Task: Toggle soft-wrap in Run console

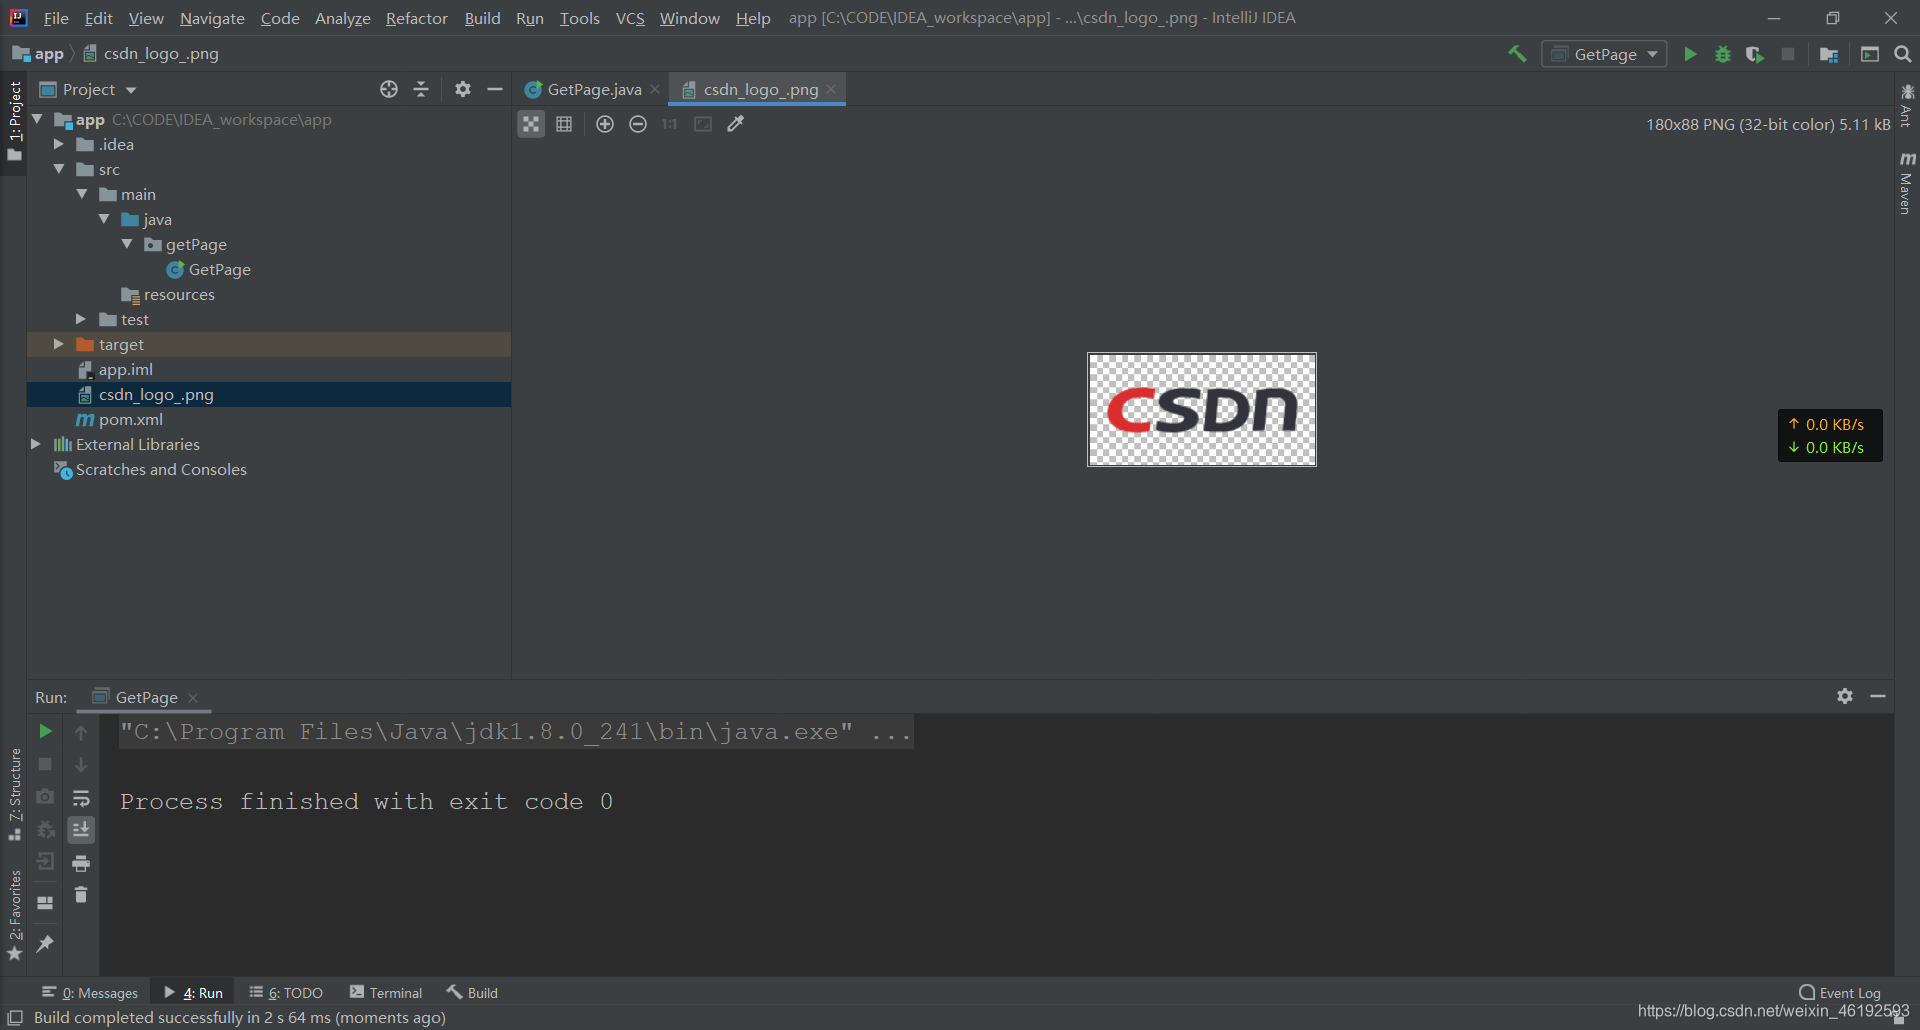Action: click(x=81, y=798)
